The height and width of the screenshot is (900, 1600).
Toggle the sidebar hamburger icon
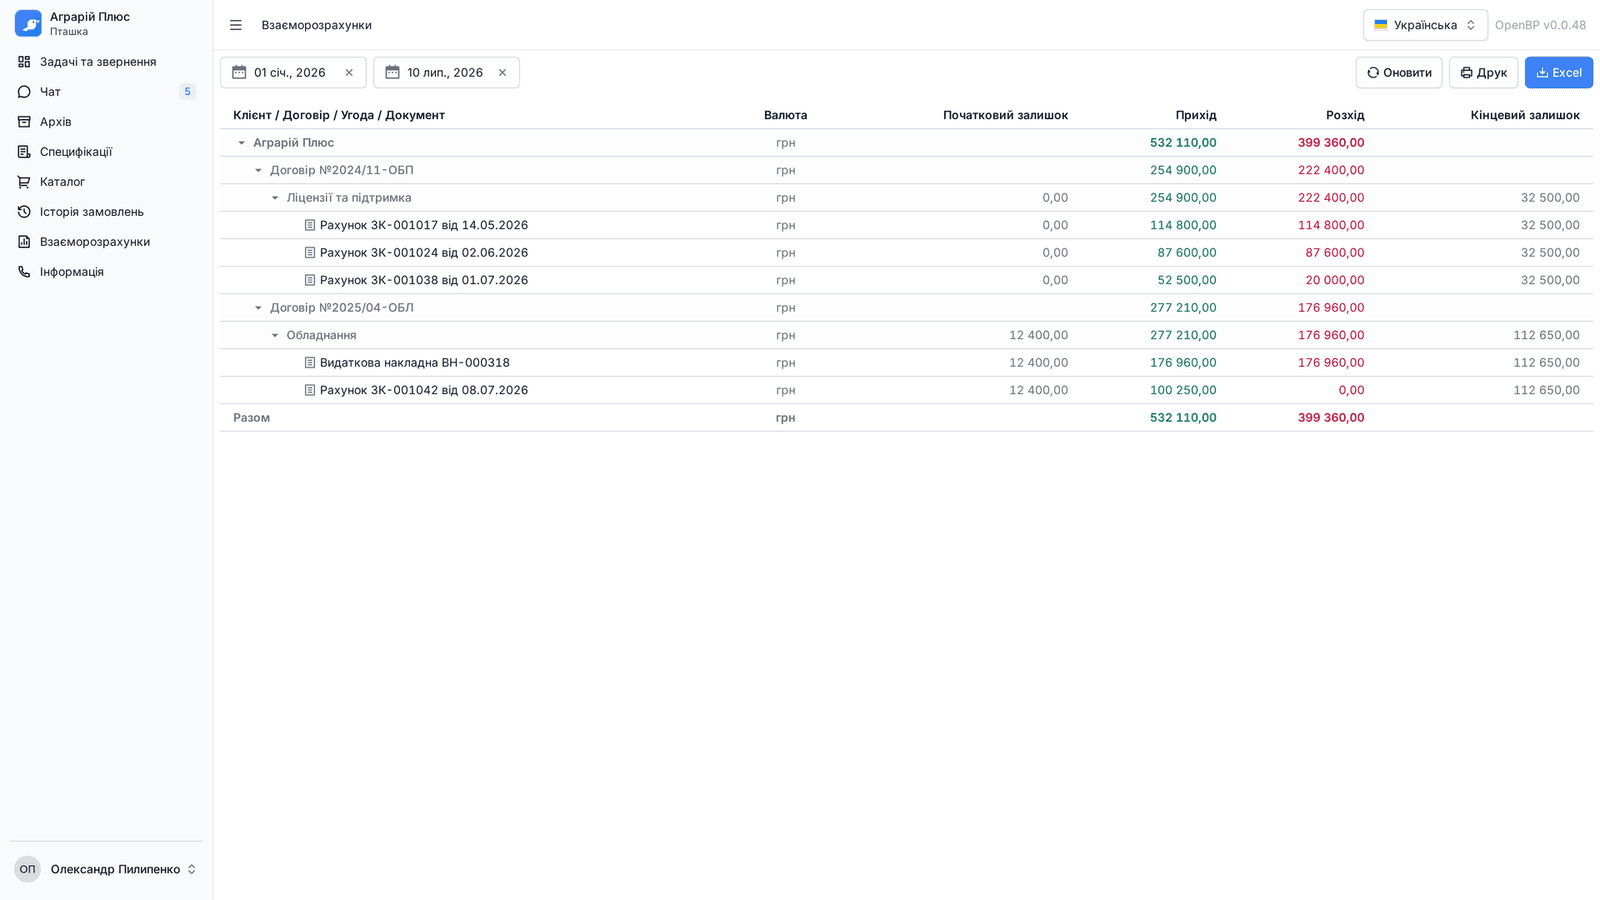pos(236,25)
